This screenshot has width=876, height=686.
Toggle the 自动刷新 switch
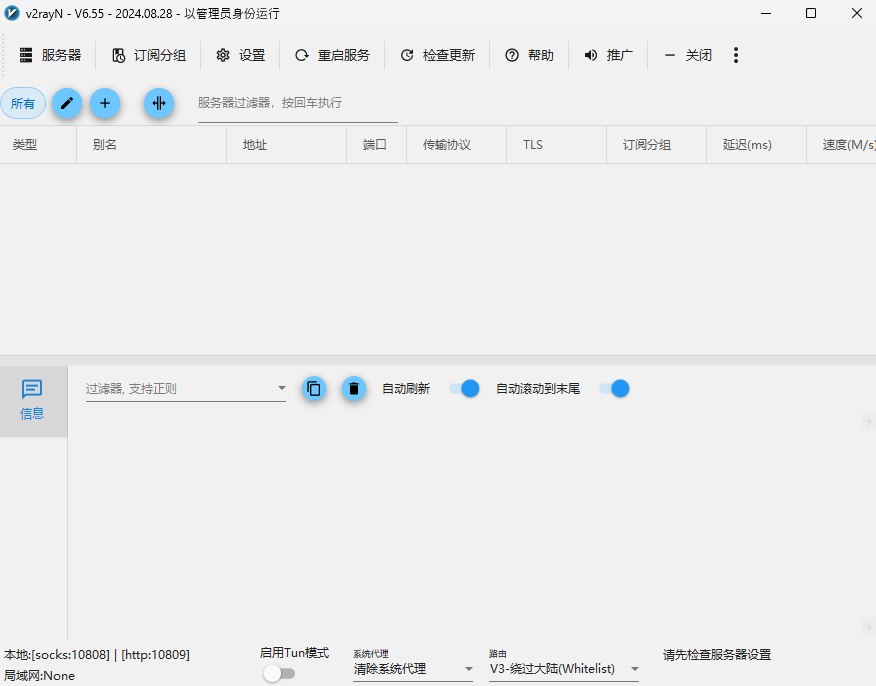464,388
